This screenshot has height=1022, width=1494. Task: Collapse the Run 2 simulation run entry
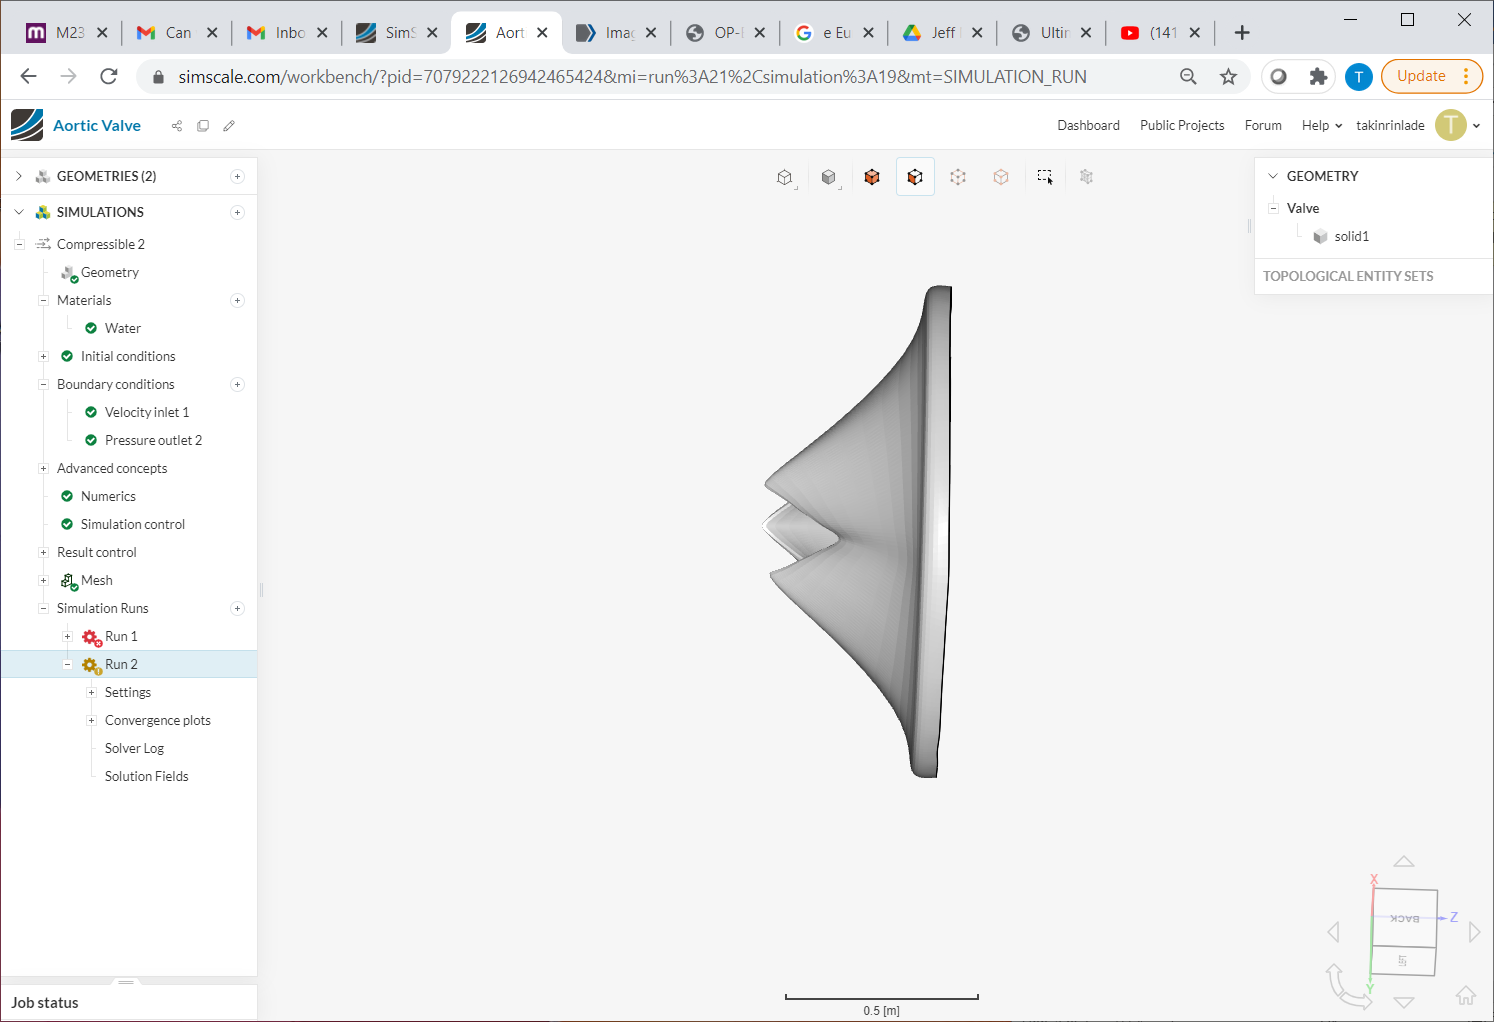pos(67,664)
